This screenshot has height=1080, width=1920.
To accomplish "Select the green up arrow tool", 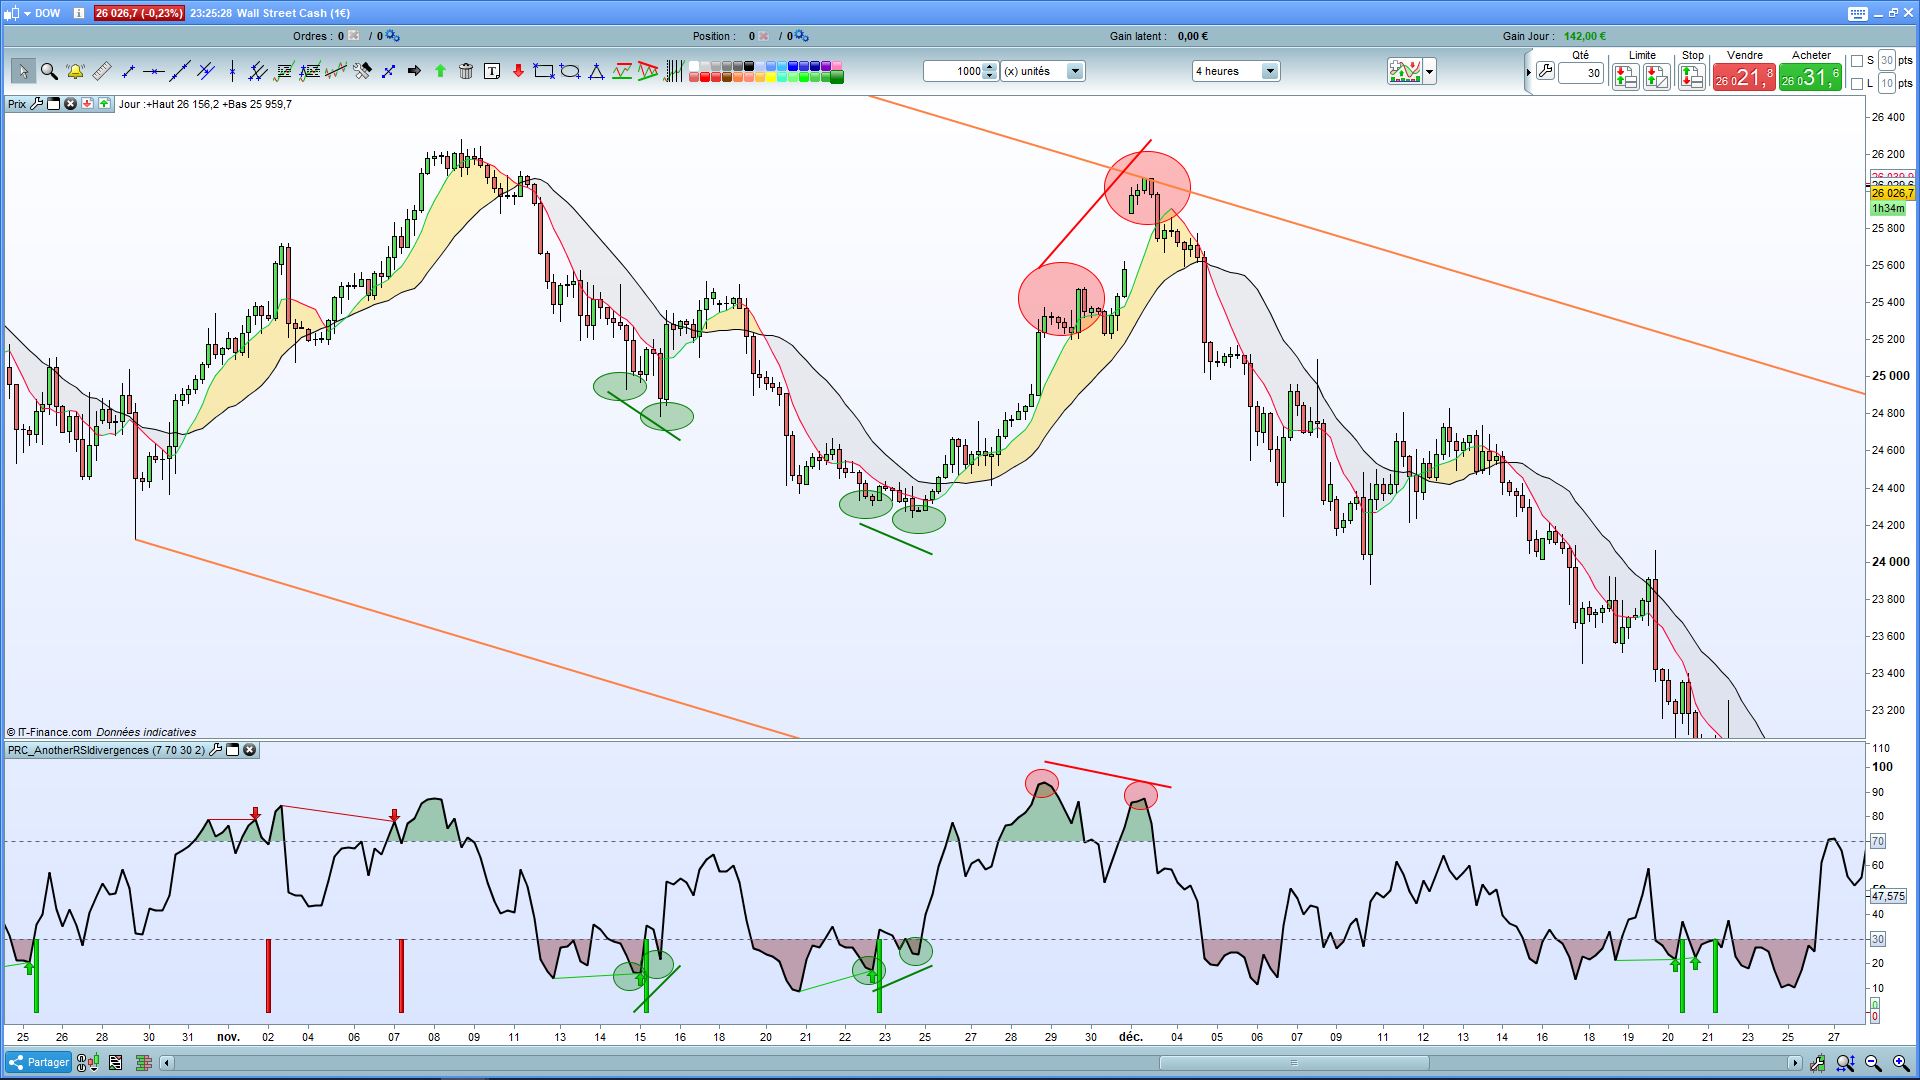I will (440, 71).
